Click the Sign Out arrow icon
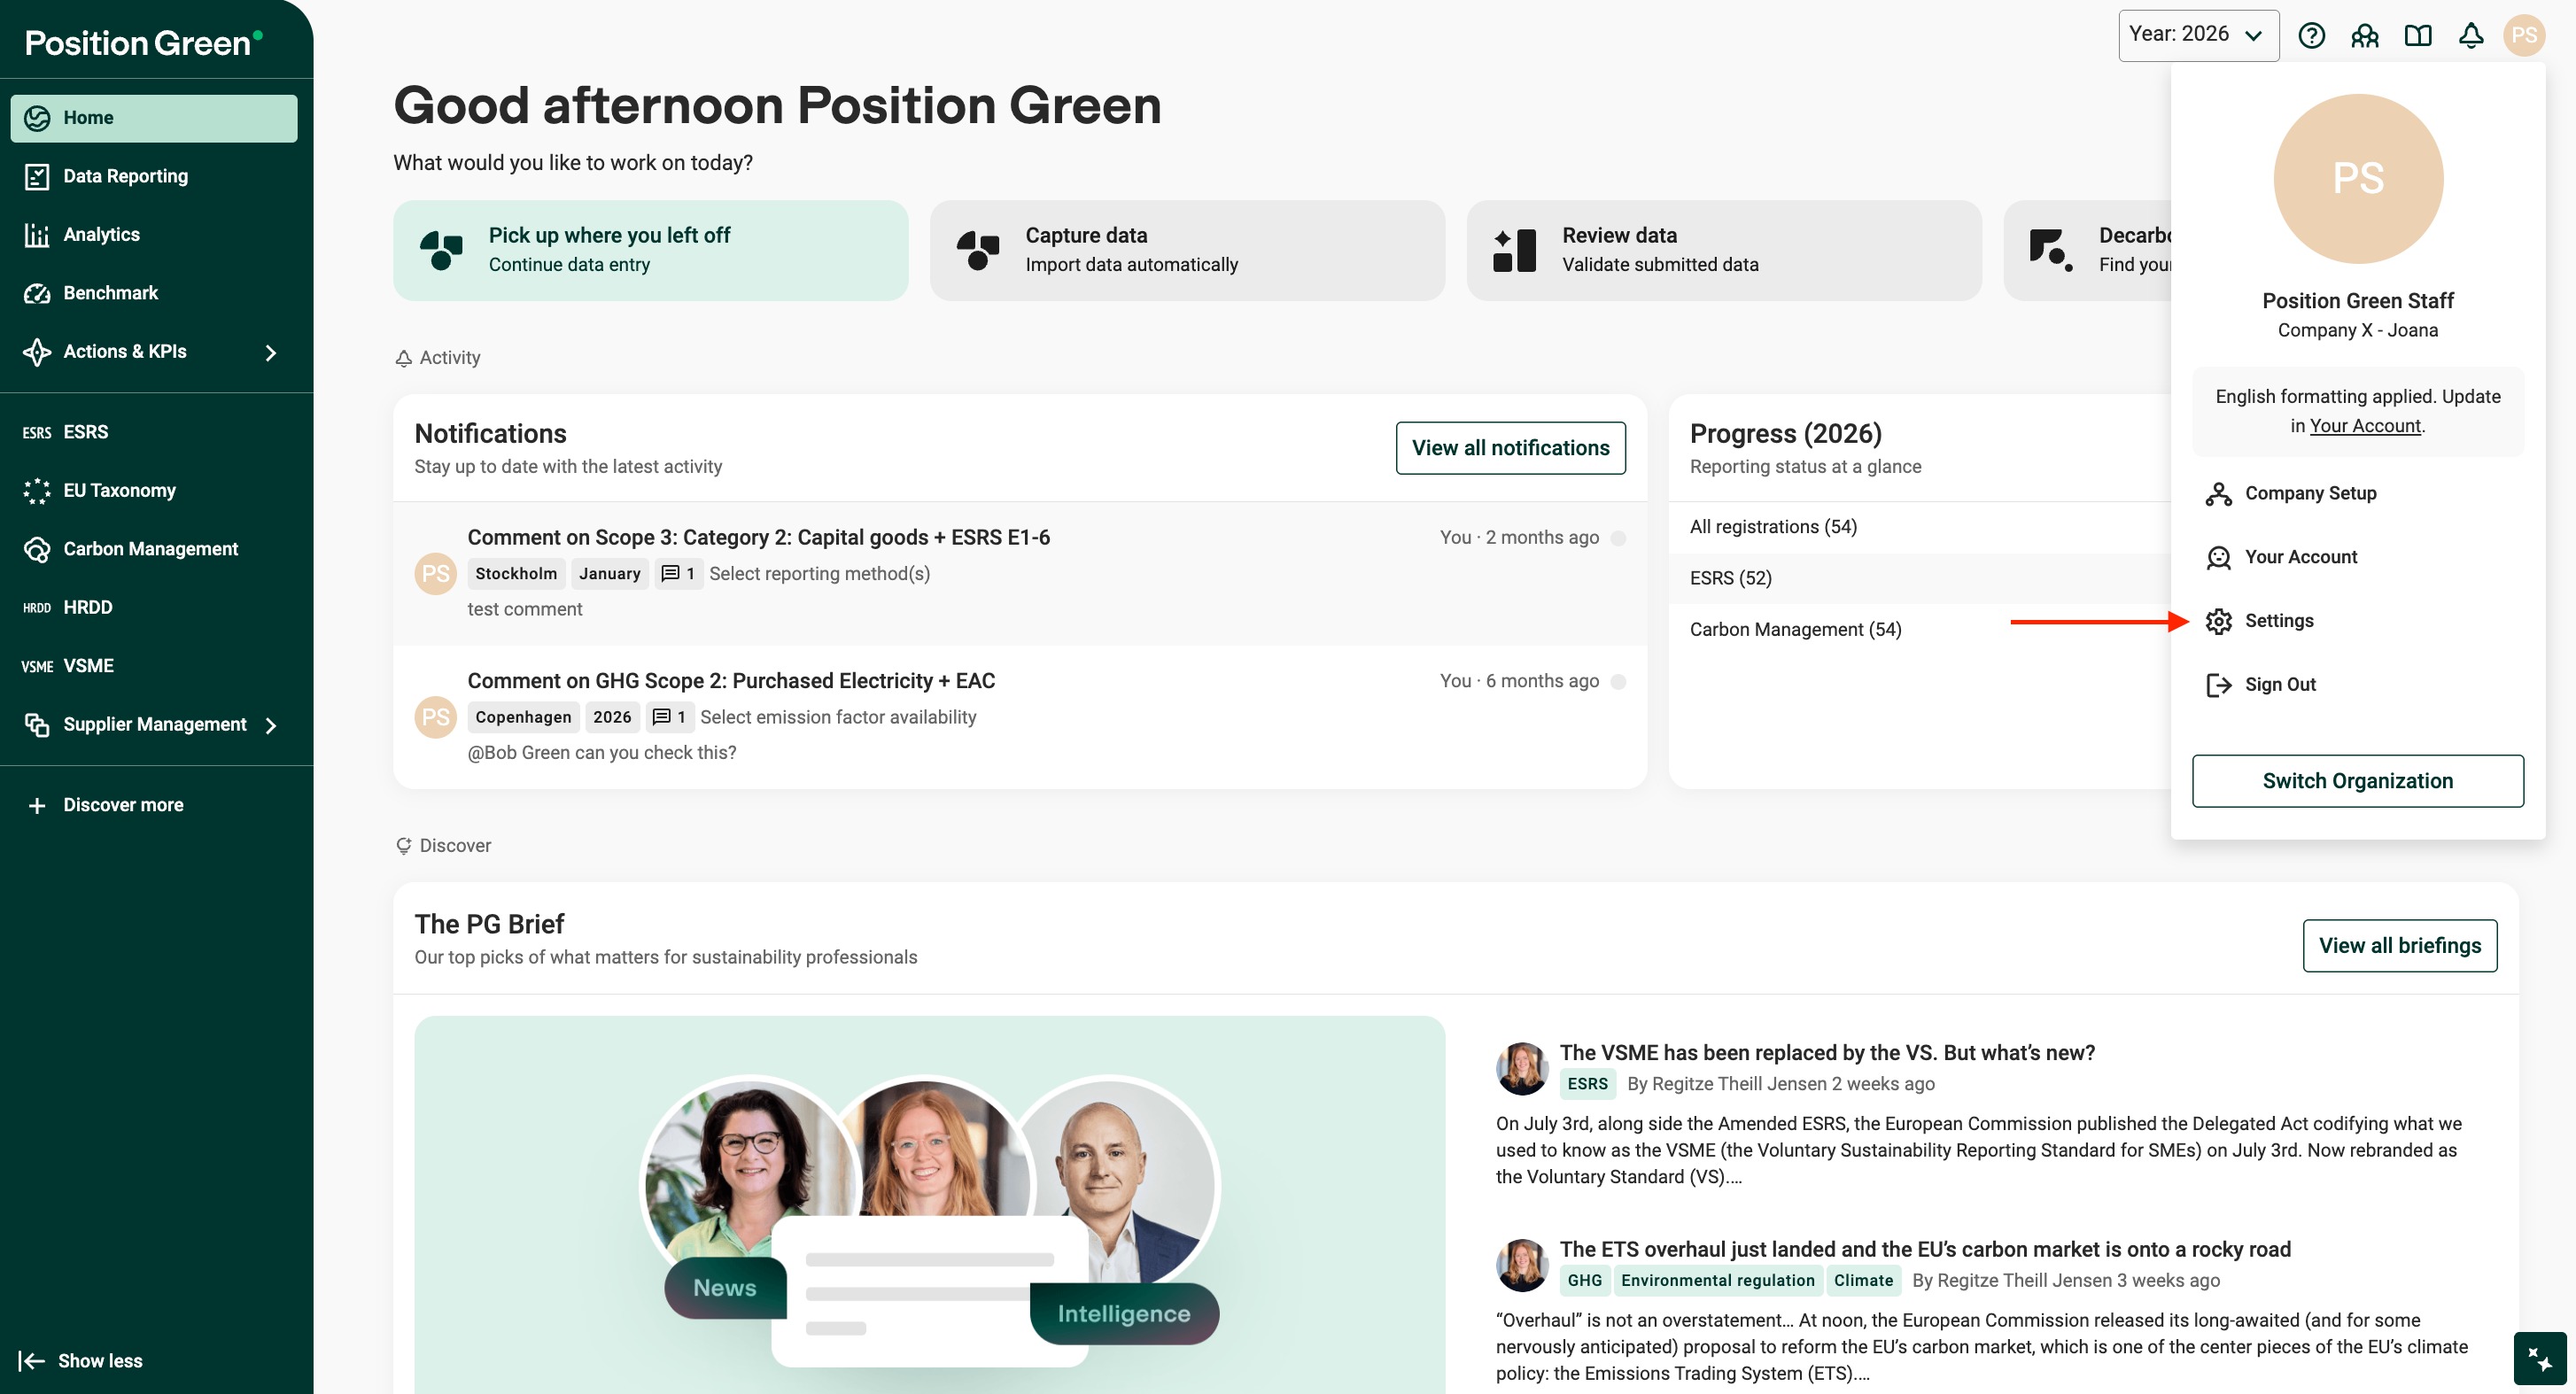This screenshot has width=2576, height=1394. pyautogui.click(x=2219, y=685)
